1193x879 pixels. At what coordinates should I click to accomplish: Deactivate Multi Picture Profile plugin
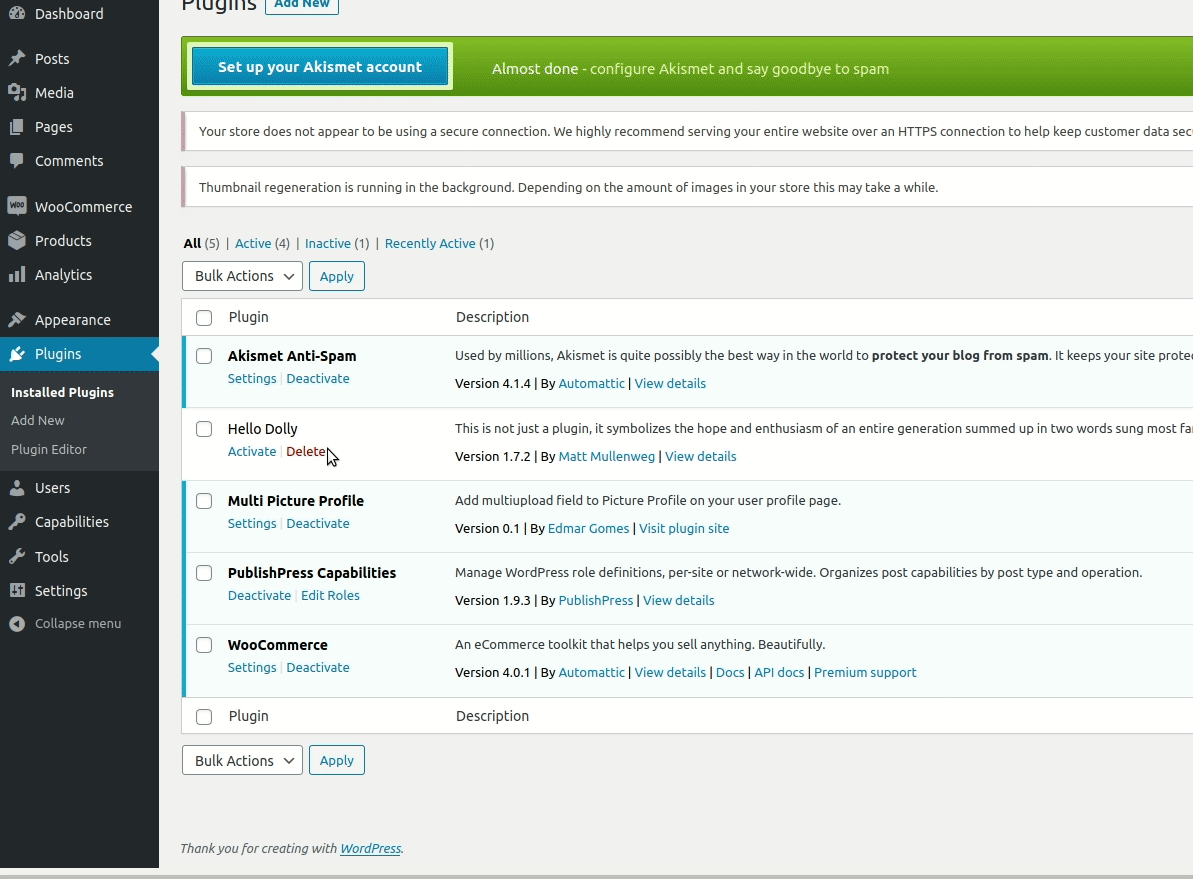coord(318,524)
